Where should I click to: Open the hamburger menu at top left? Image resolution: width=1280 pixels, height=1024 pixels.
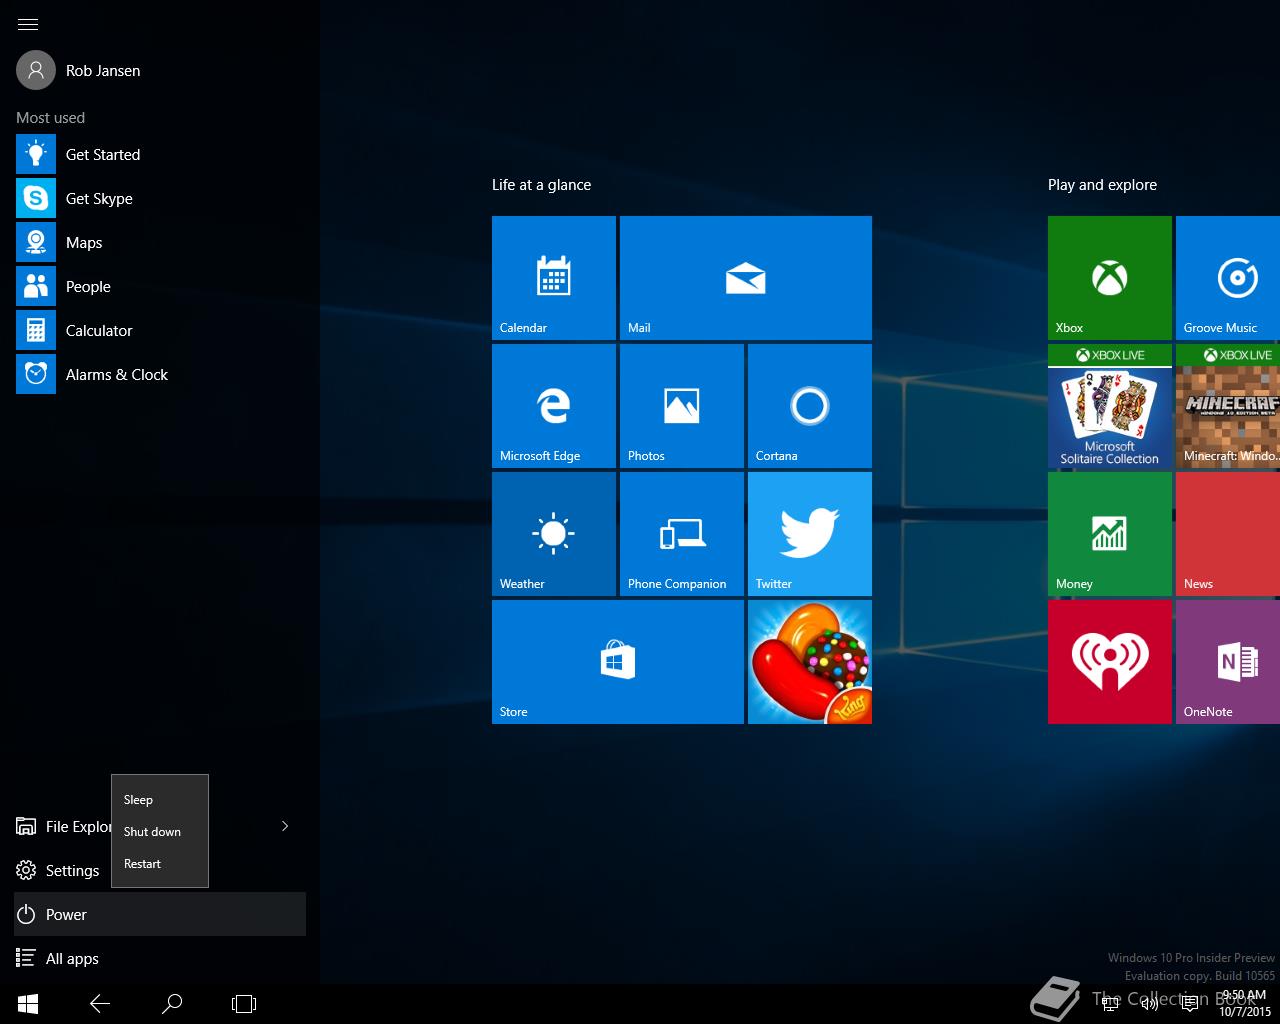28,24
